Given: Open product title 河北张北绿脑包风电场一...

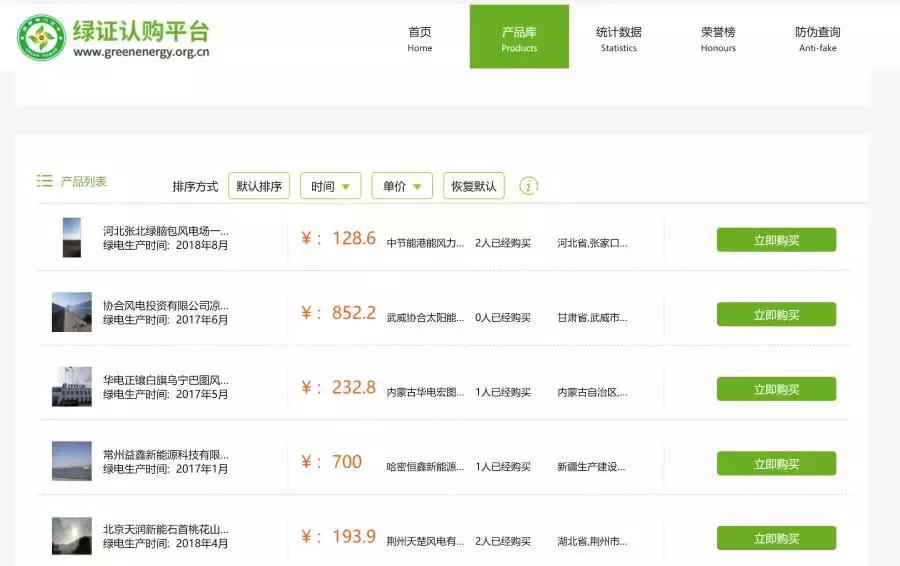Looking at the screenshot, I should (x=165, y=231).
